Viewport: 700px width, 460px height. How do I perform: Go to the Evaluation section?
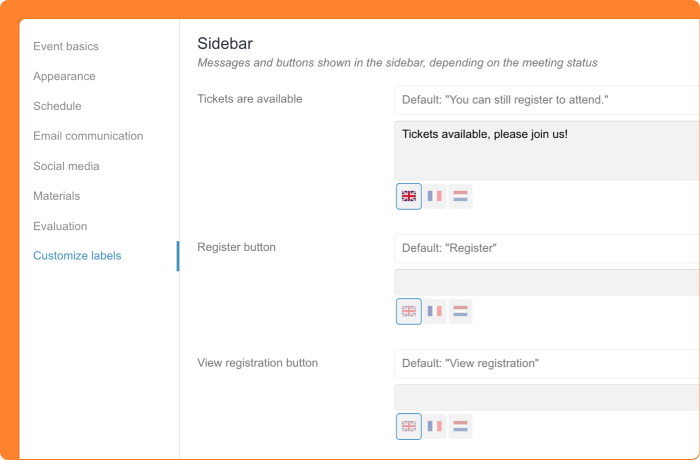(60, 226)
